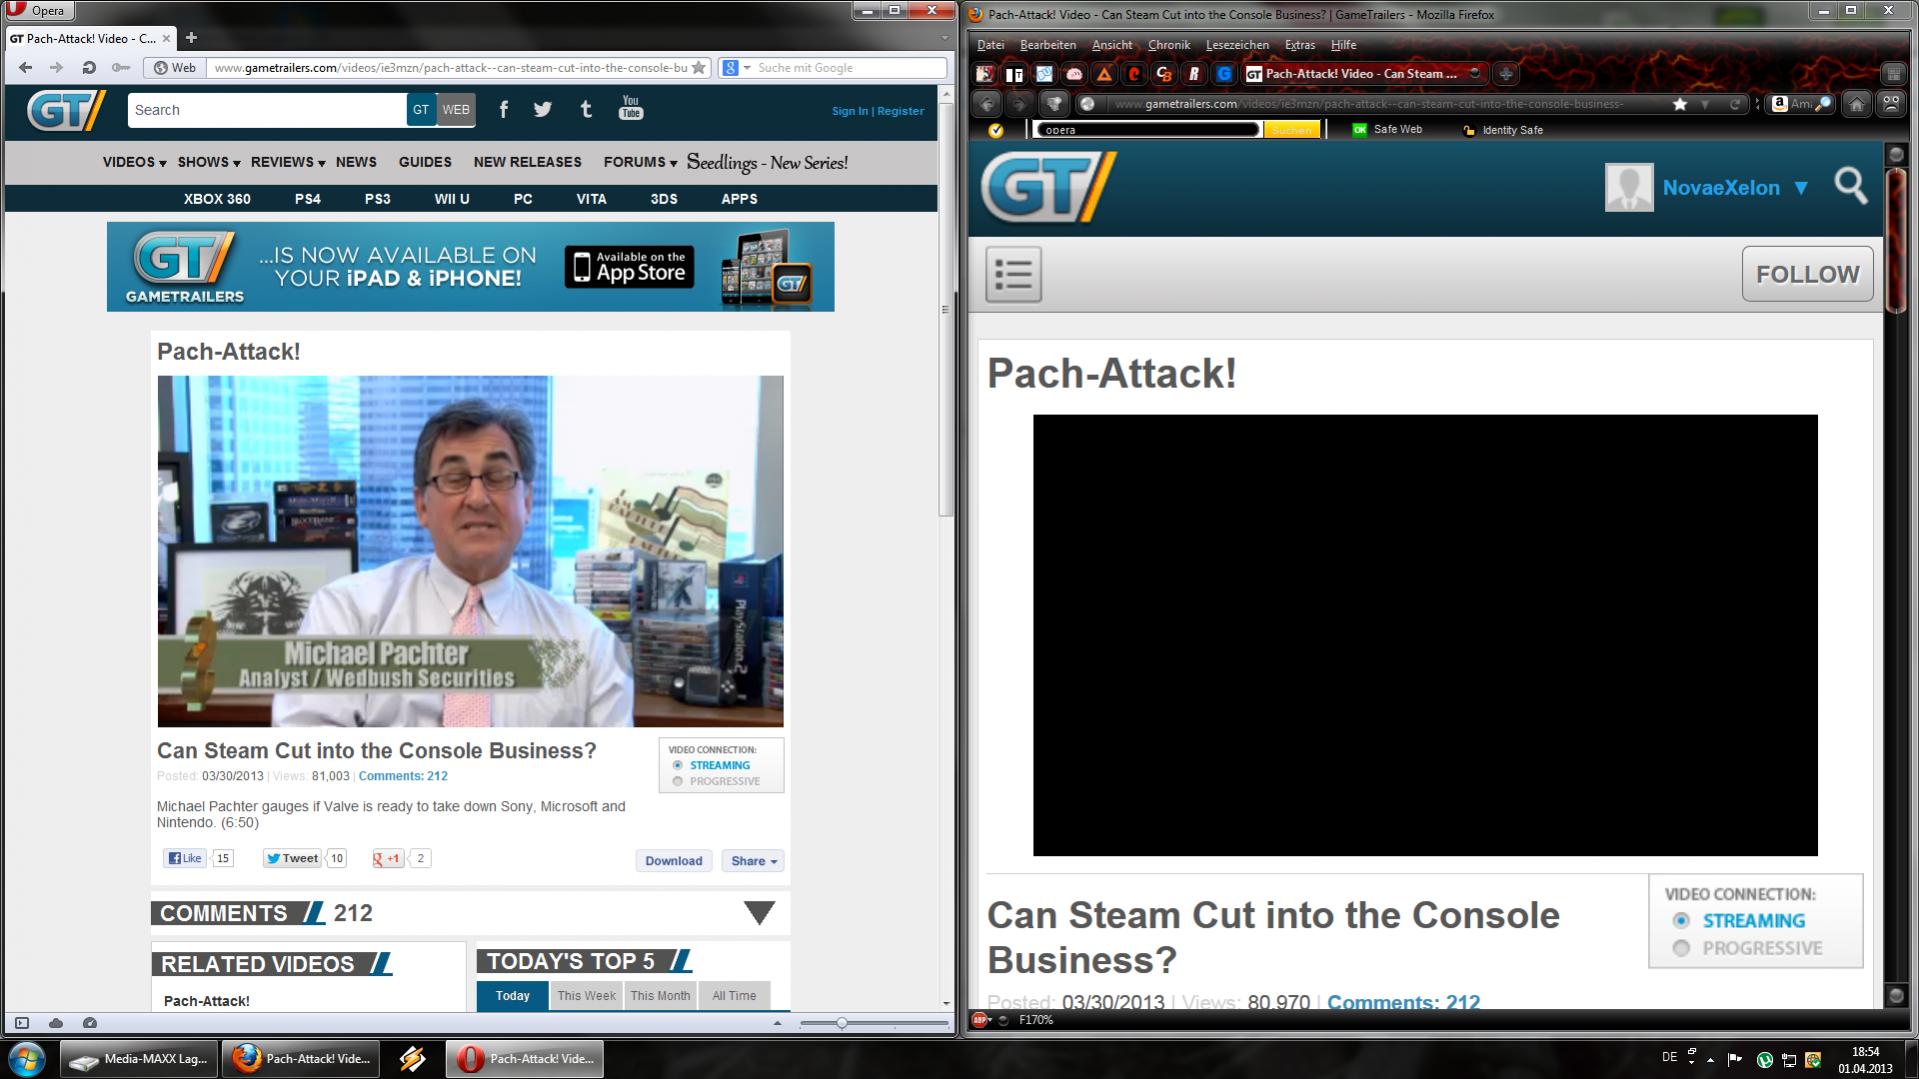The height and width of the screenshot is (1079, 1919).
Task: Switch search scope to GT
Action: (x=421, y=110)
